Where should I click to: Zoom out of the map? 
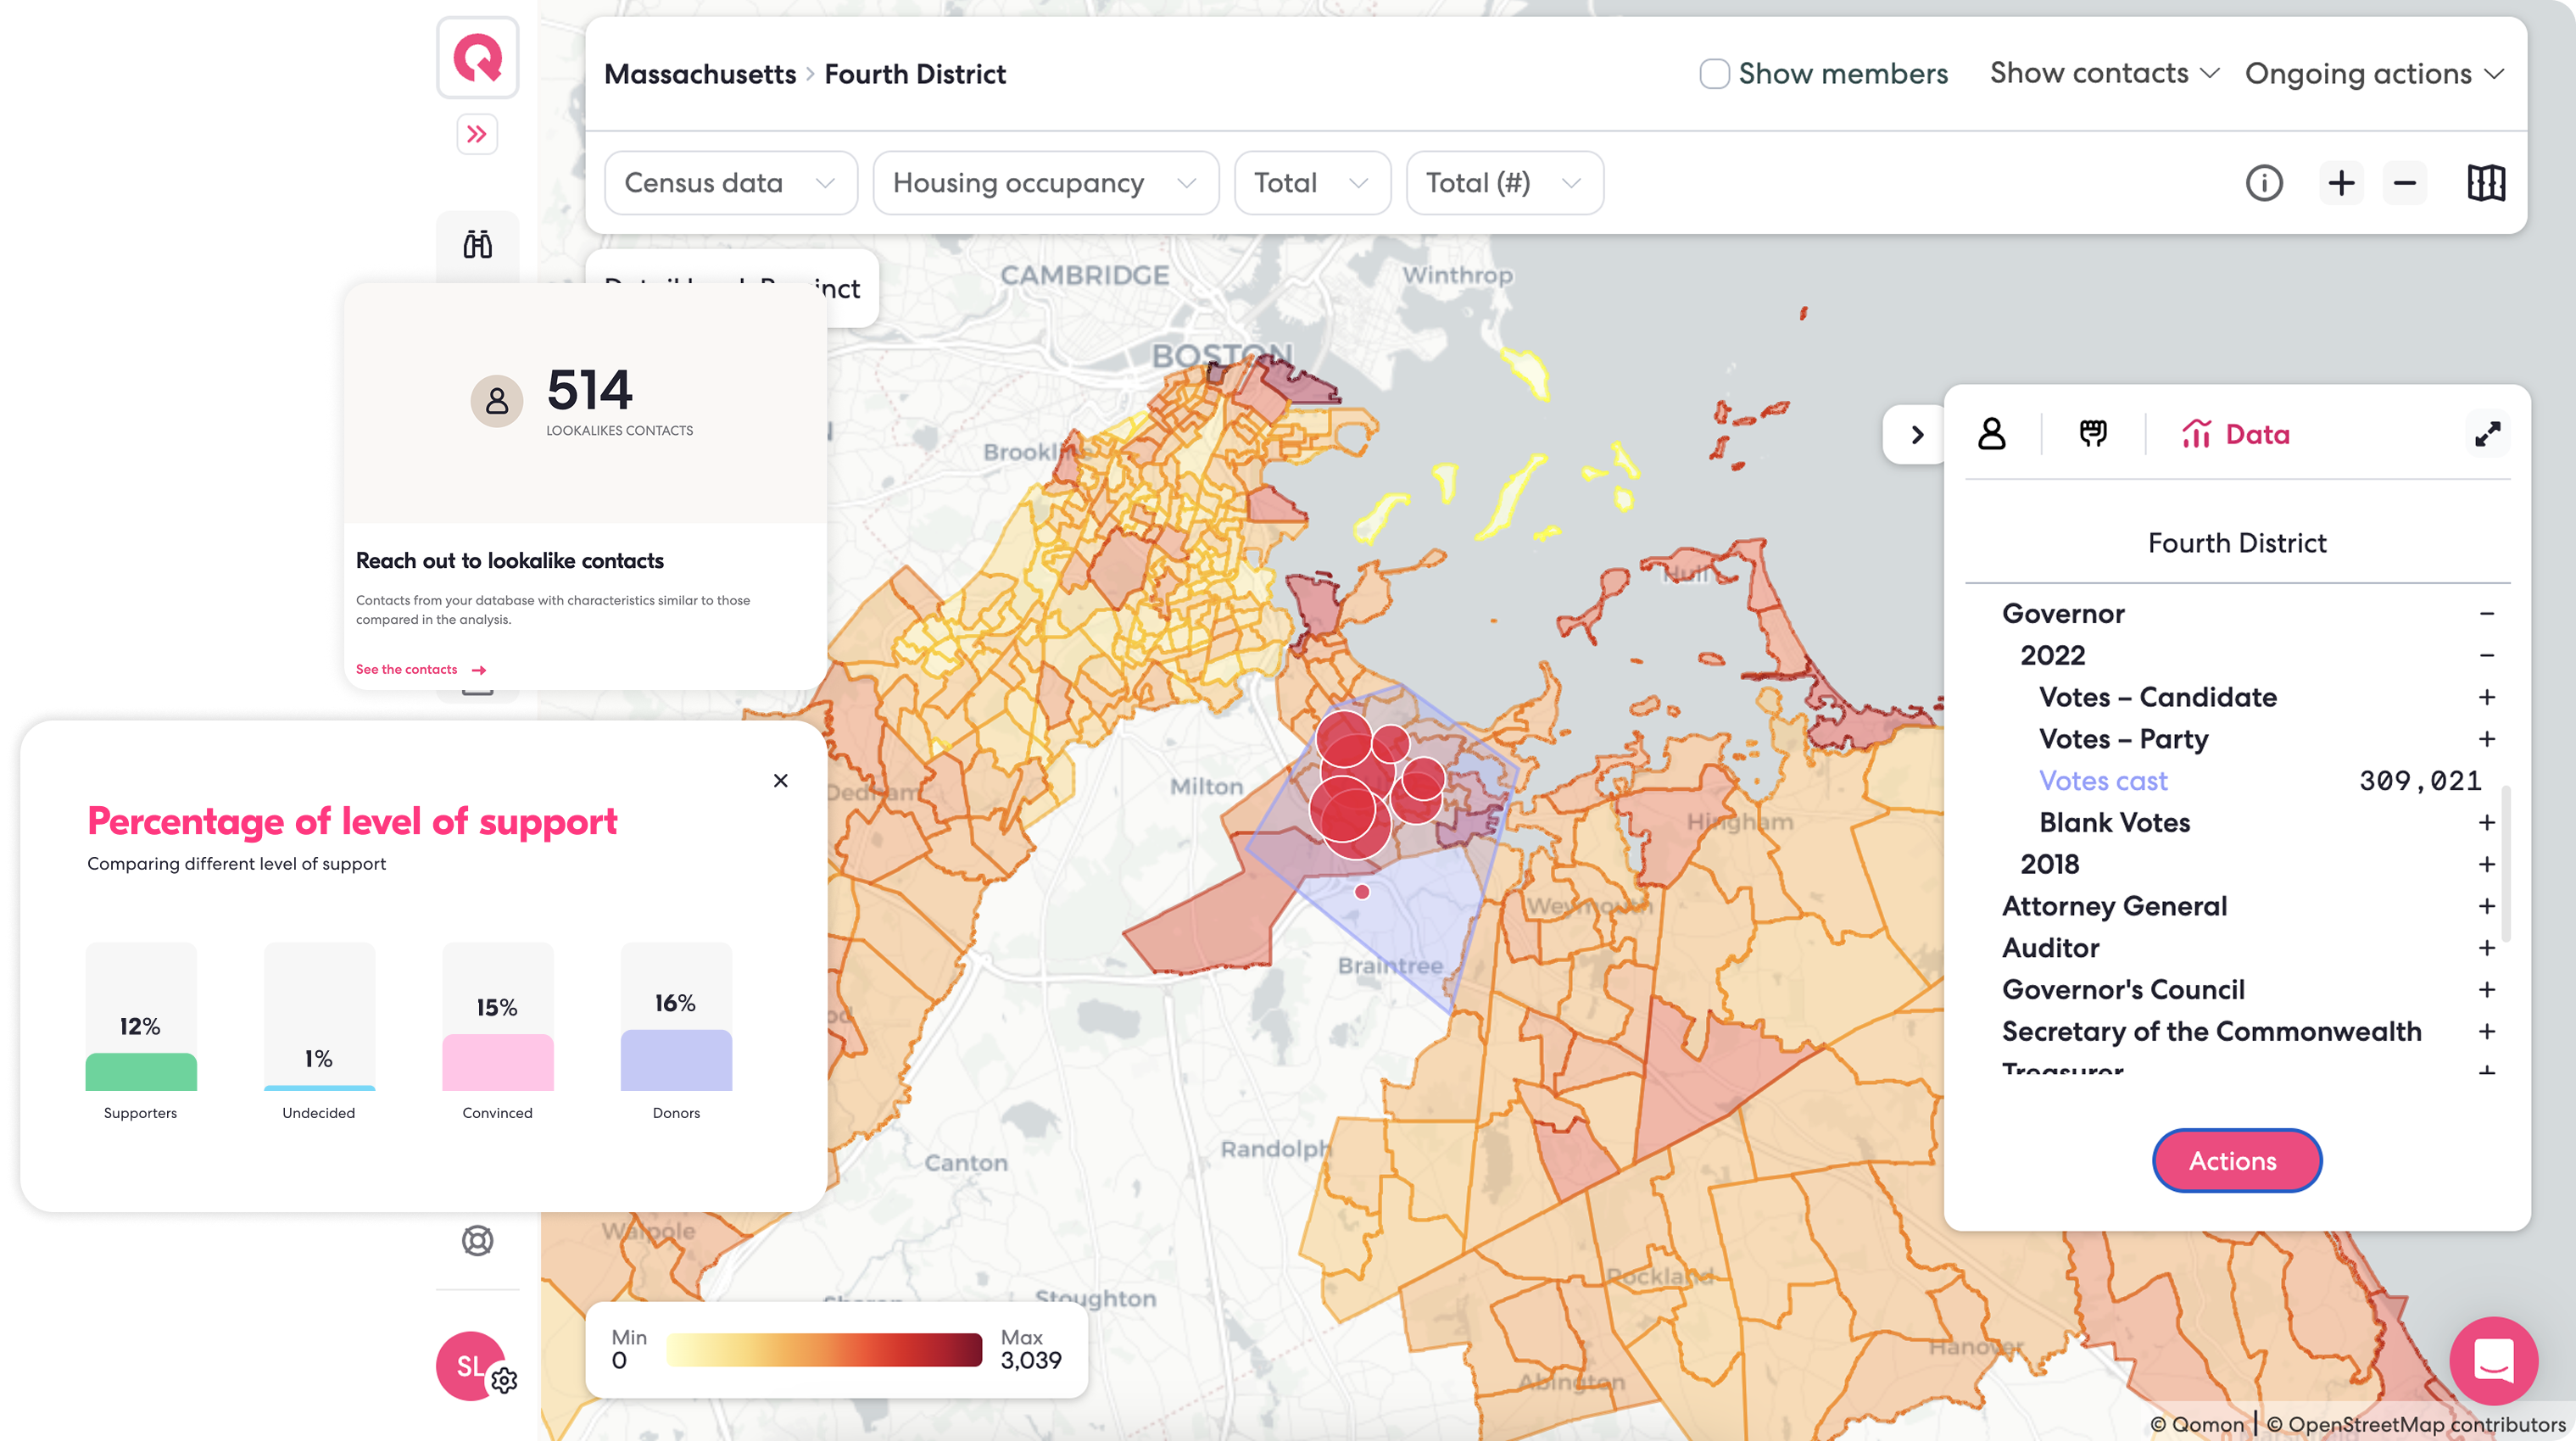coord(2404,183)
